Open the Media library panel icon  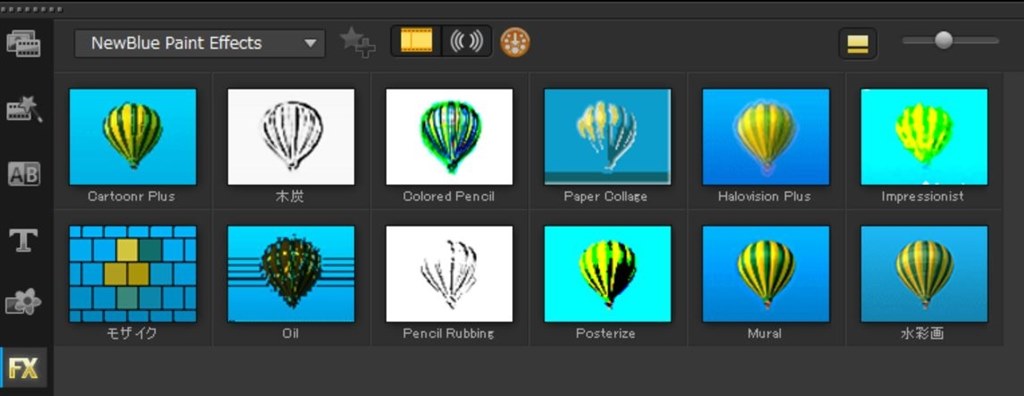pyautogui.click(x=24, y=44)
